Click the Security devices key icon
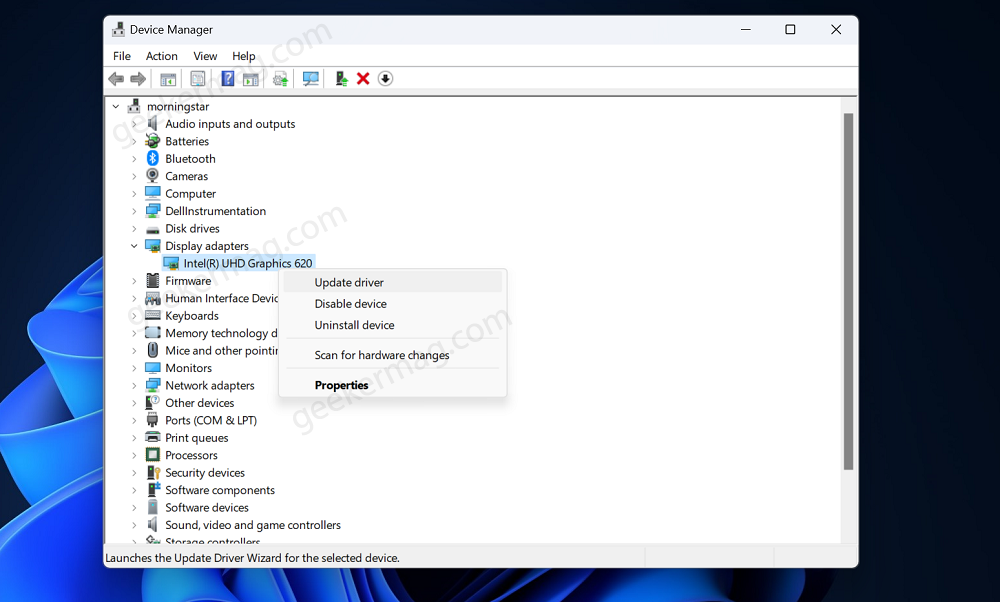 click(x=153, y=473)
